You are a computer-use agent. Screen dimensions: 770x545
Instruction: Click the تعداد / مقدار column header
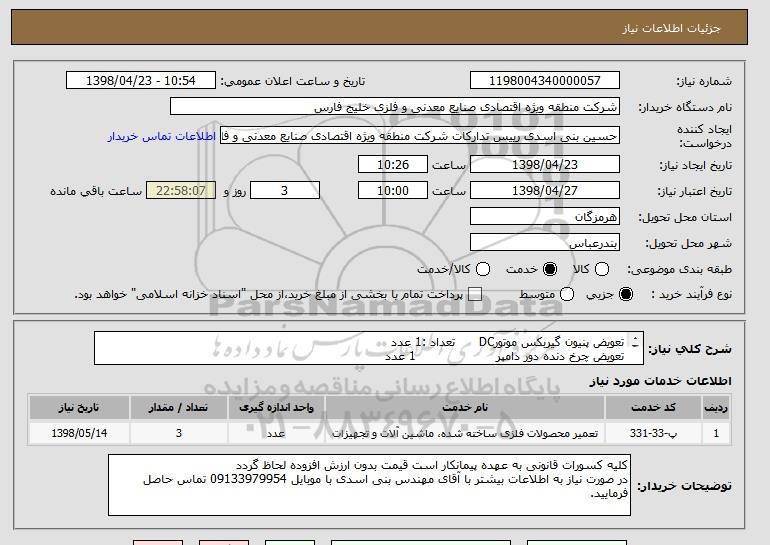pos(179,407)
